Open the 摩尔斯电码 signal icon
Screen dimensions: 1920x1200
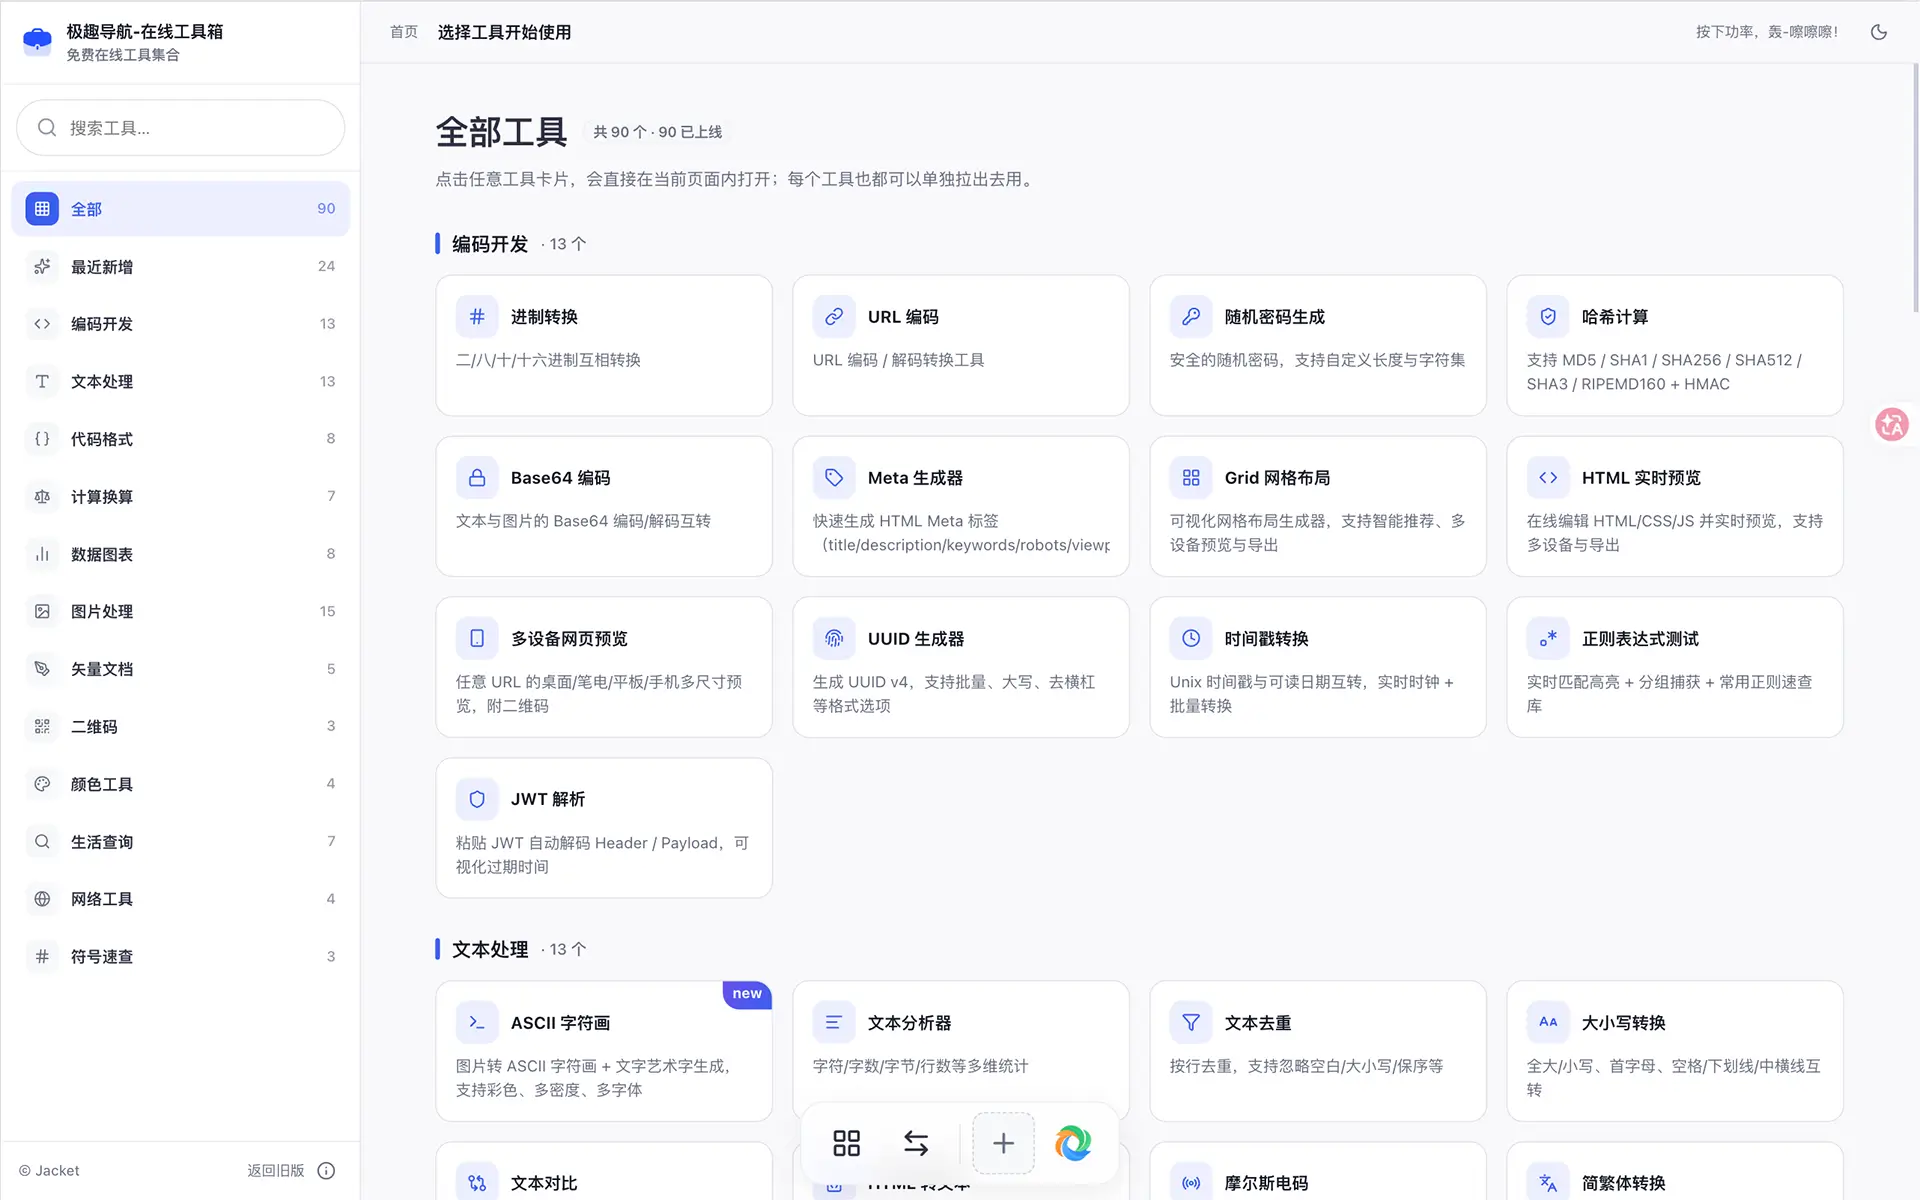pyautogui.click(x=1191, y=1183)
